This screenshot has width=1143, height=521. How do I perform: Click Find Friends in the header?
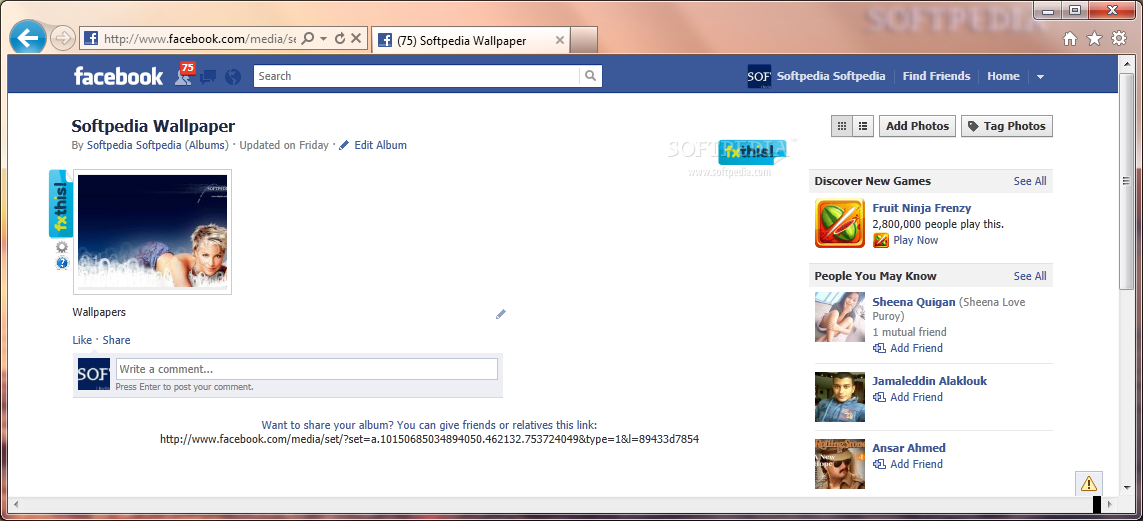936,76
